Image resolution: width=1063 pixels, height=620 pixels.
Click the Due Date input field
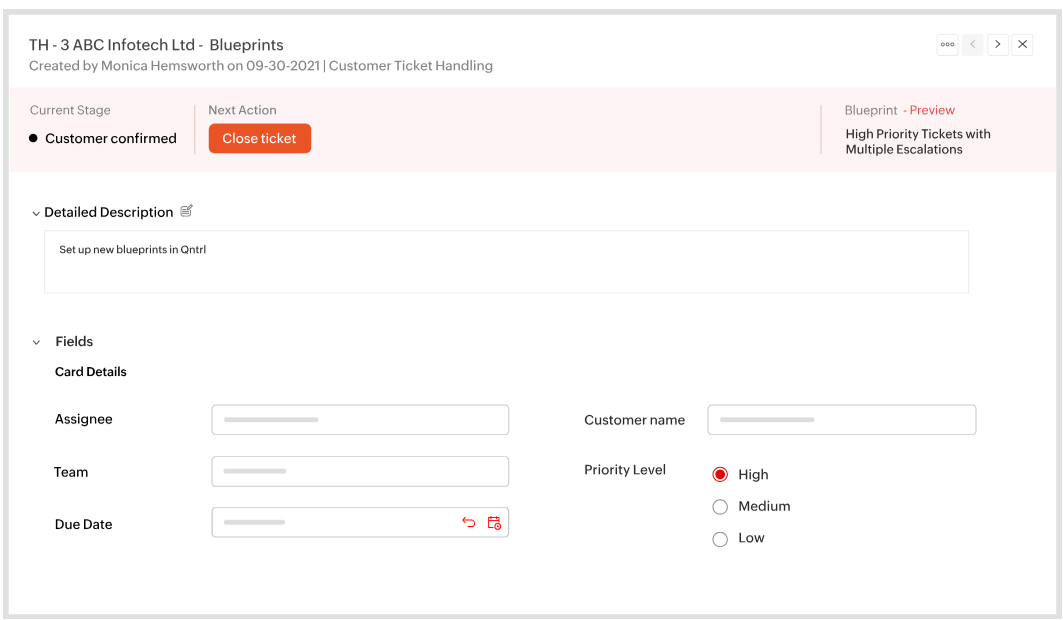click(360, 522)
